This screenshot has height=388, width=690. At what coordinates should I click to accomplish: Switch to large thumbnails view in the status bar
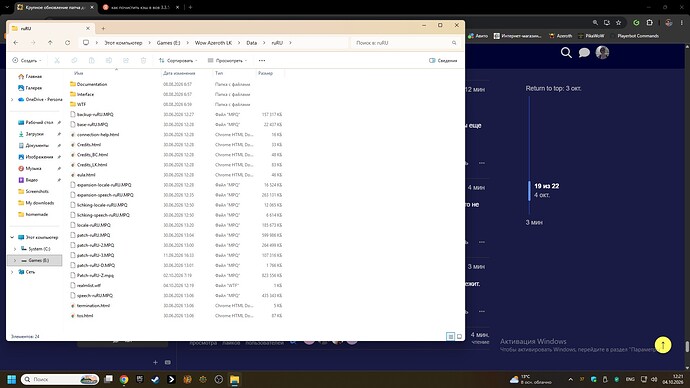pos(459,336)
